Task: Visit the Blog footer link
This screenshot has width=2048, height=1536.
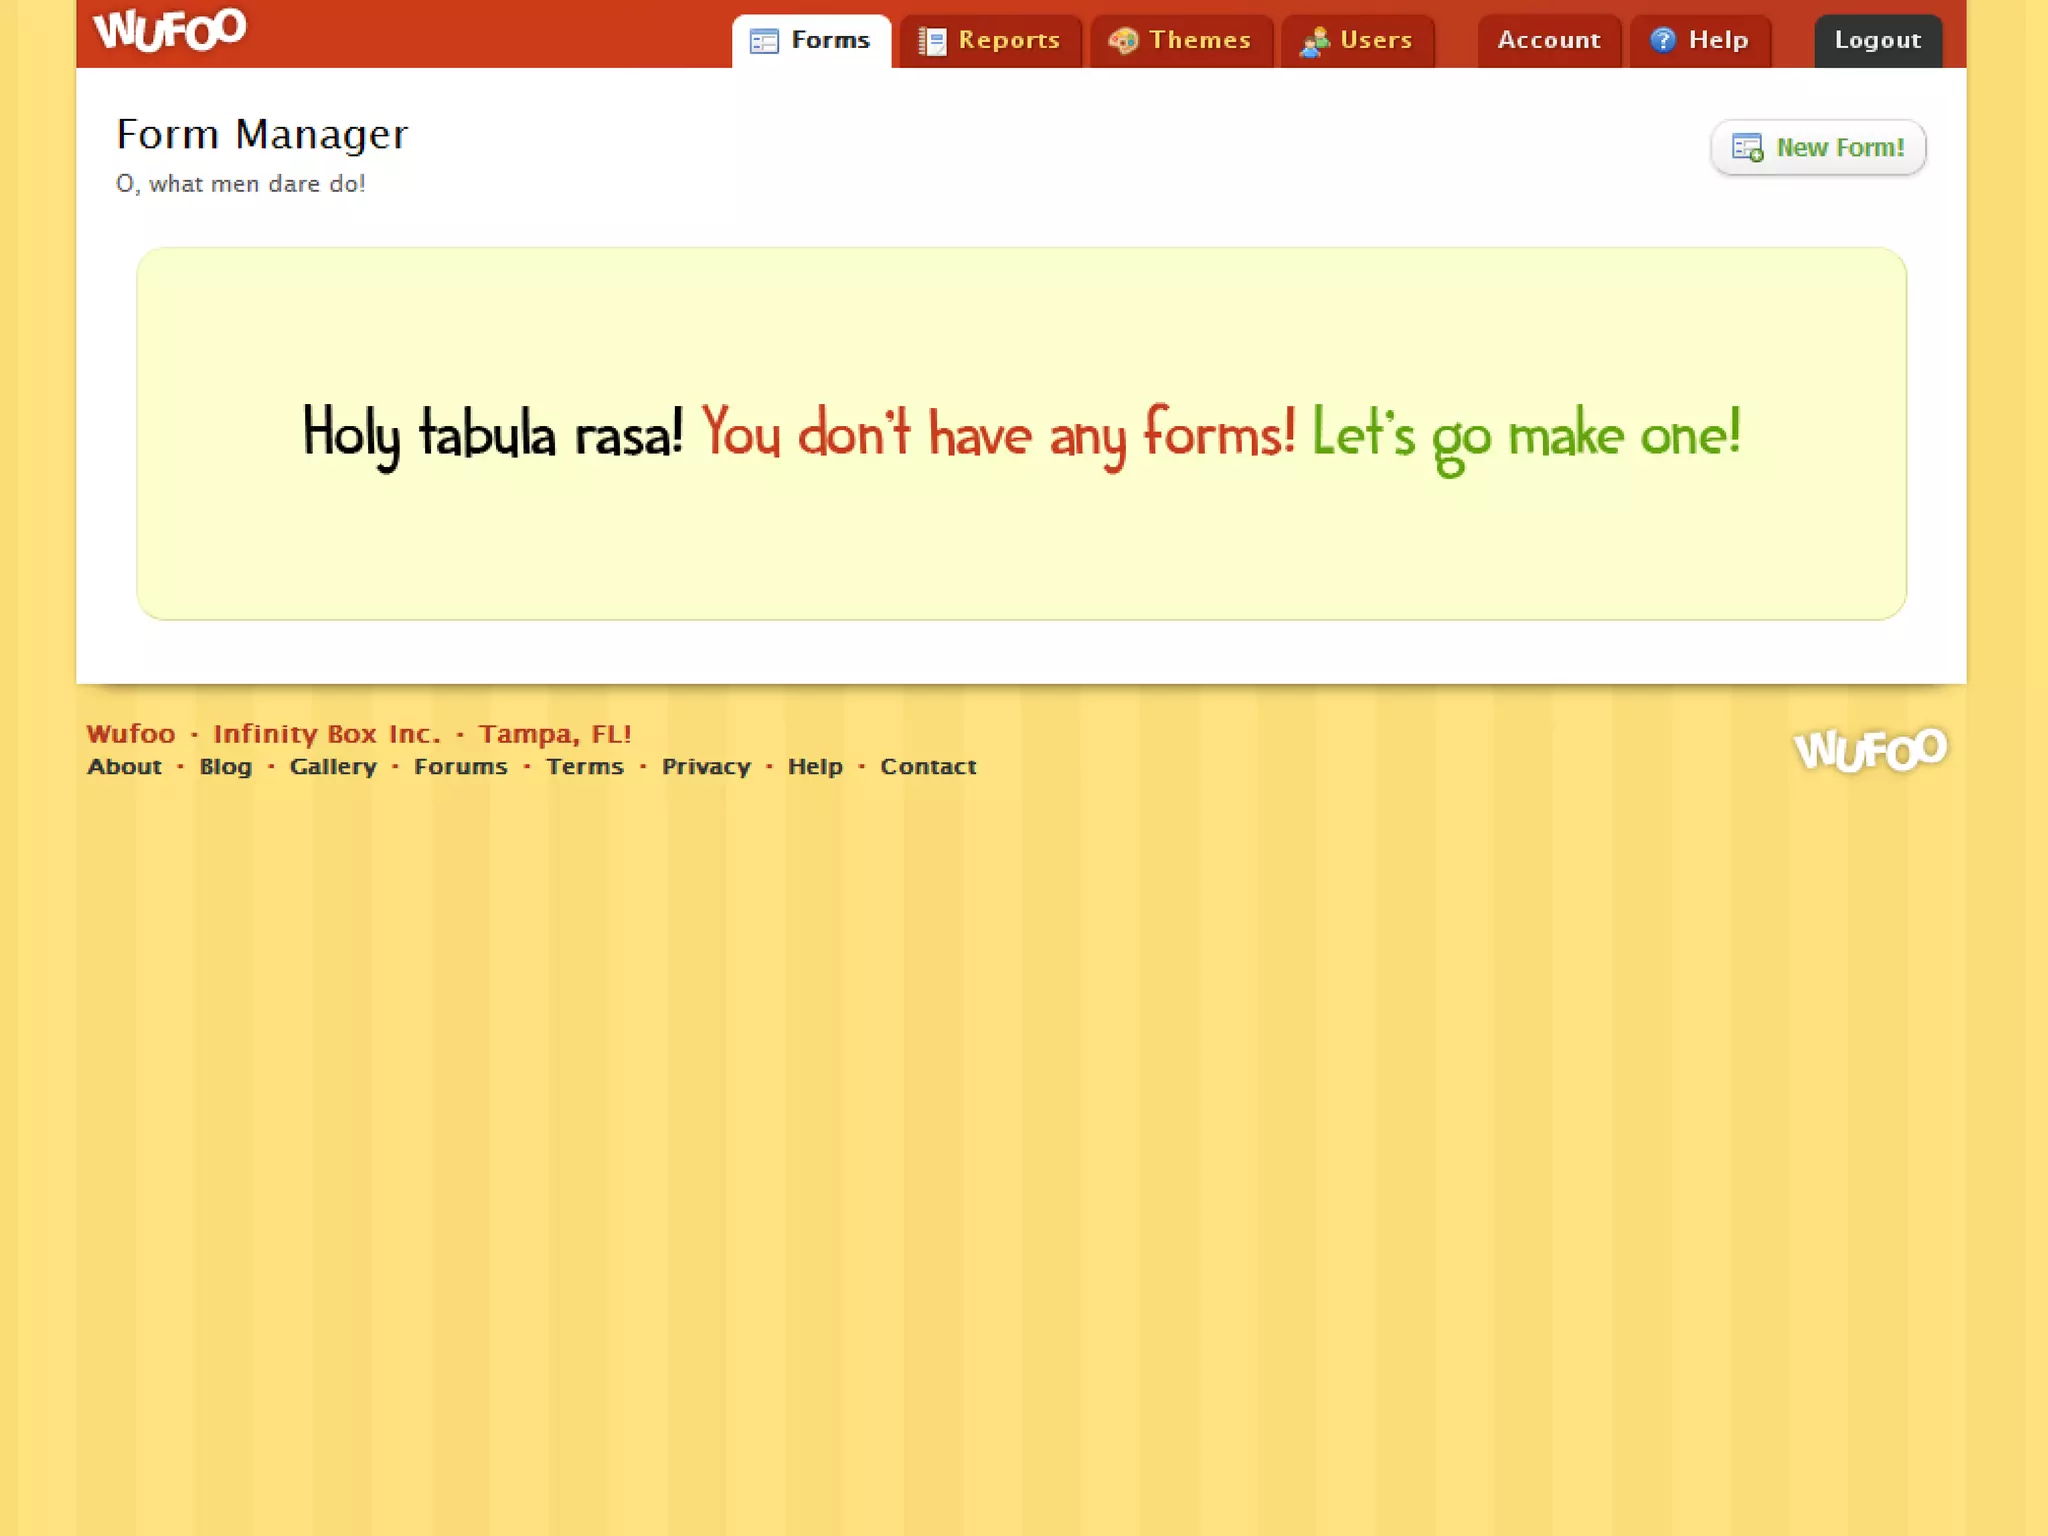Action: tap(225, 767)
